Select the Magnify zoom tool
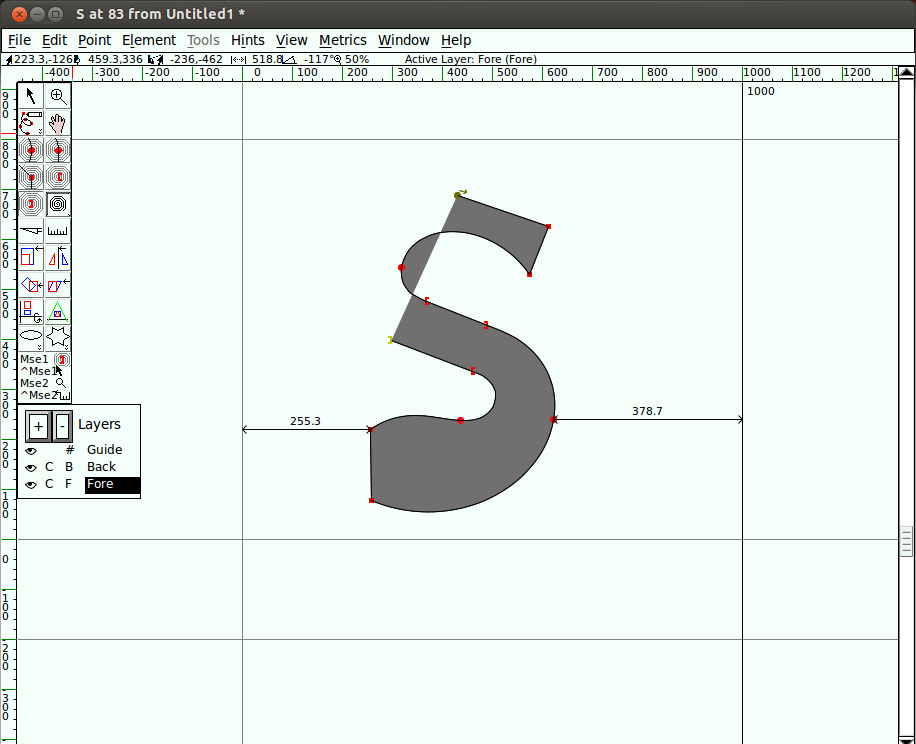Viewport: 916px width, 744px height. tap(58, 96)
